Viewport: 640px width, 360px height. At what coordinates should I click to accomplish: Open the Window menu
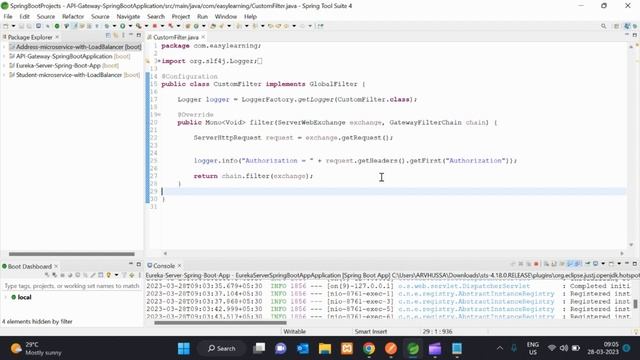coord(226,16)
